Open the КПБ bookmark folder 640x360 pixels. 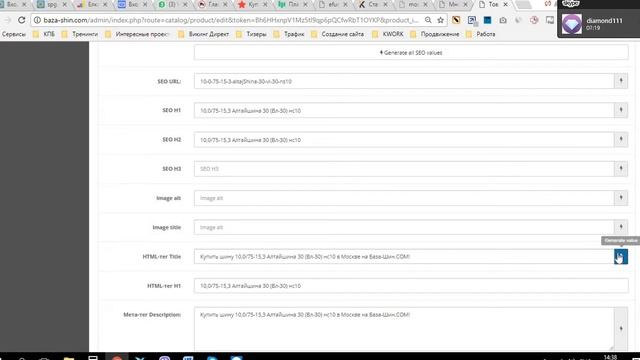click(x=44, y=34)
